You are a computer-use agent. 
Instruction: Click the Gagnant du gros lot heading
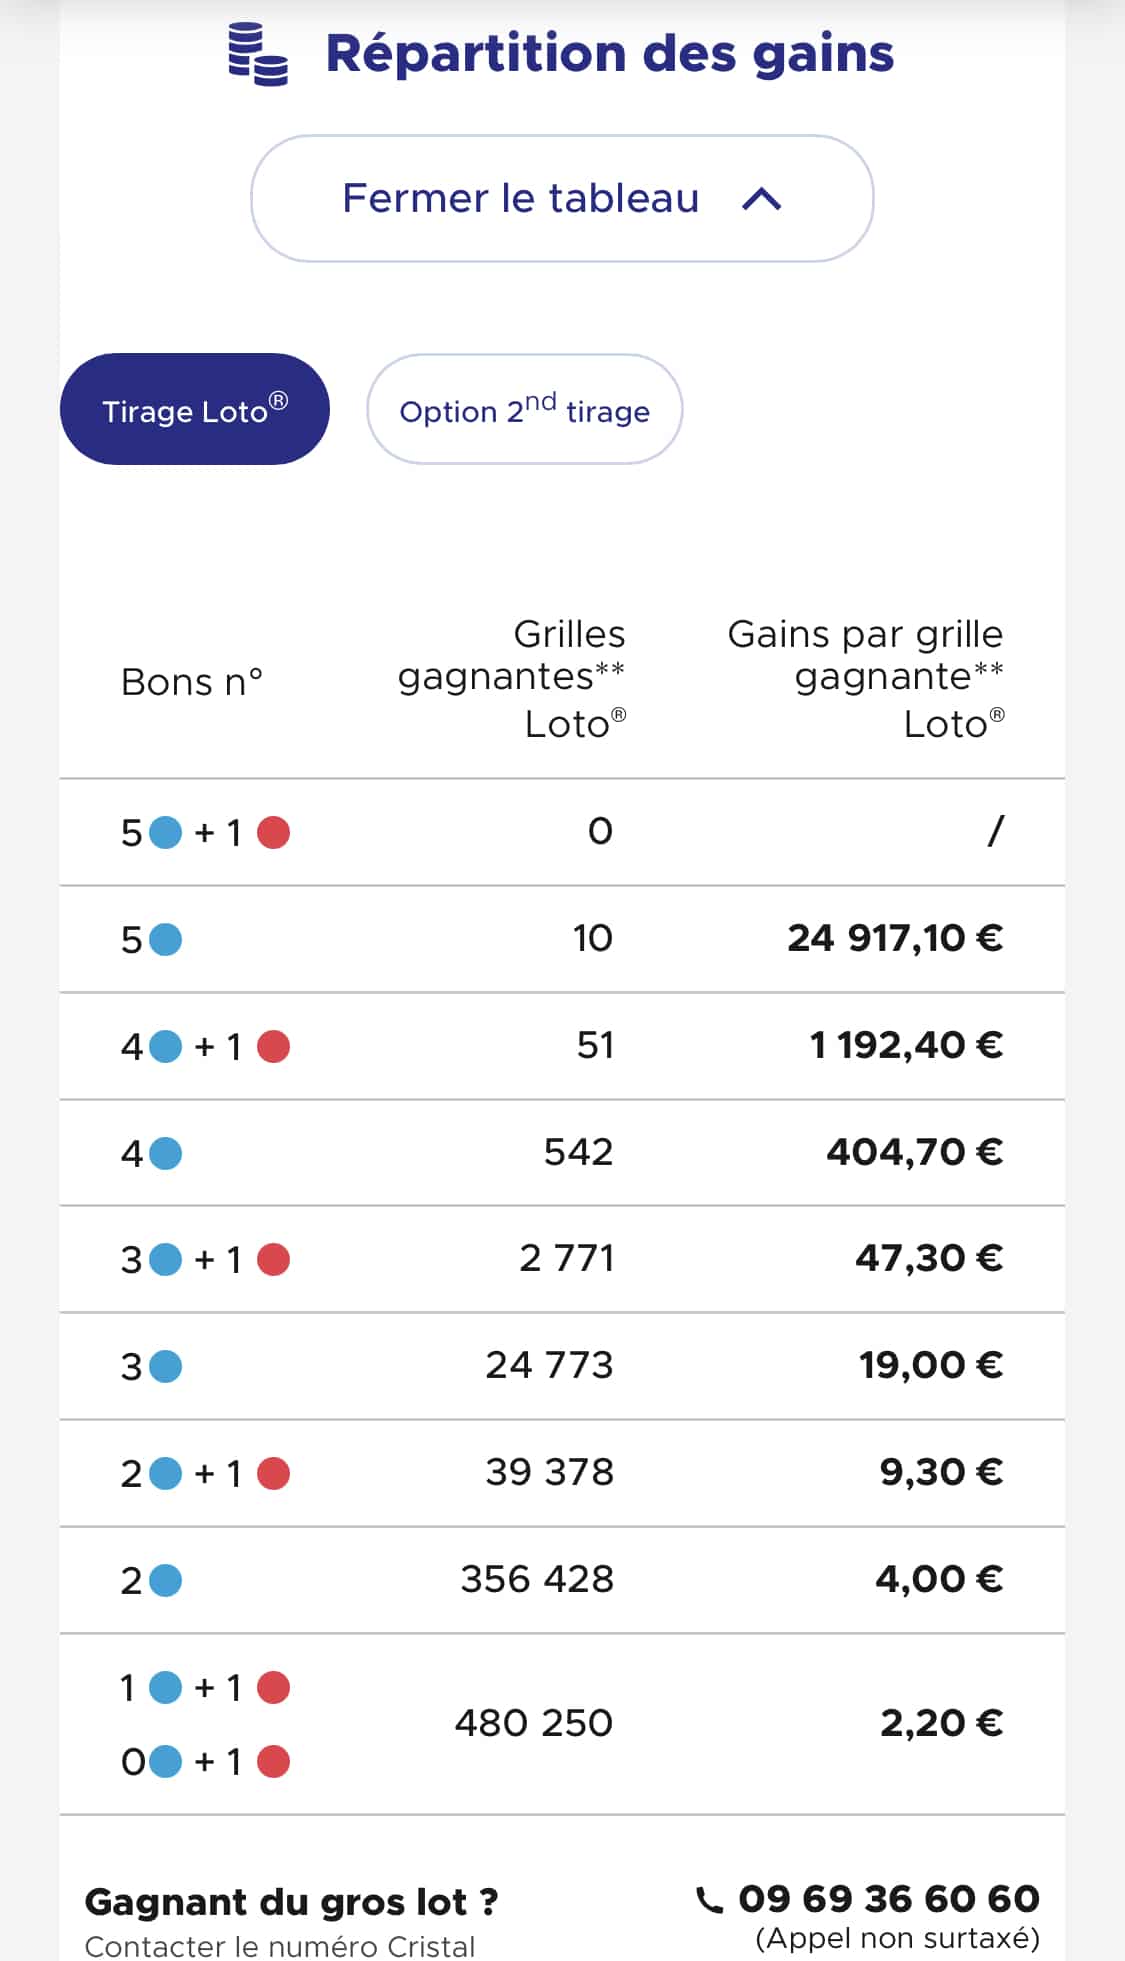tap(291, 1901)
